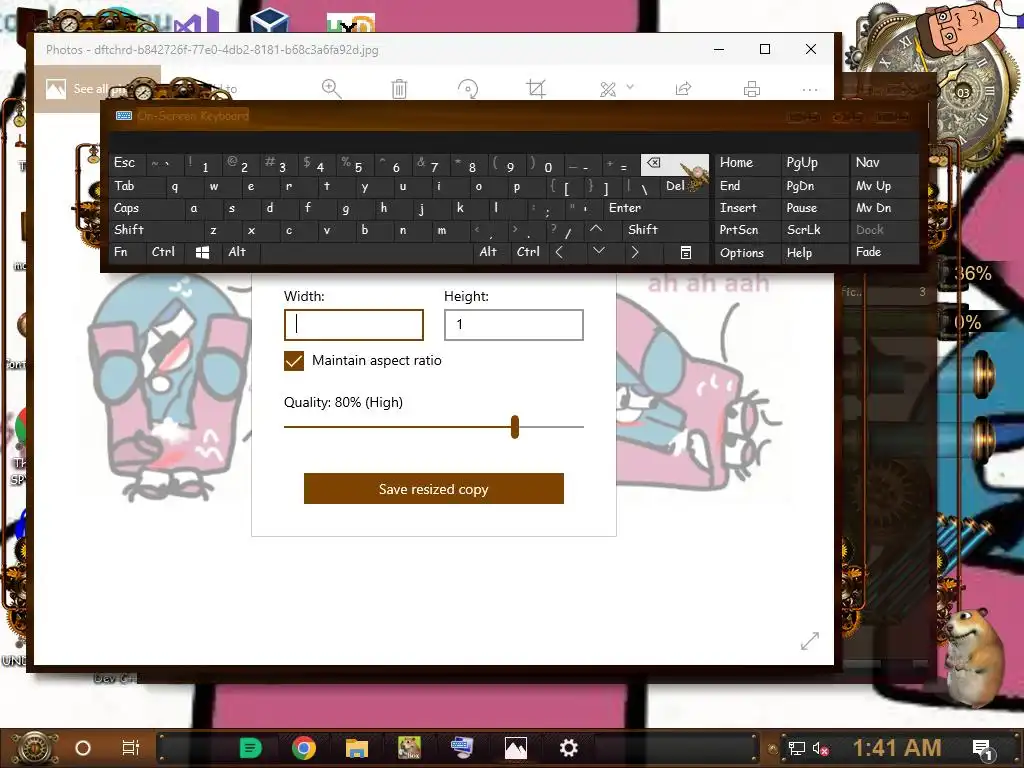The height and width of the screenshot is (768, 1024).
Task: Click the Fade key on keyboard
Action: click(884, 252)
